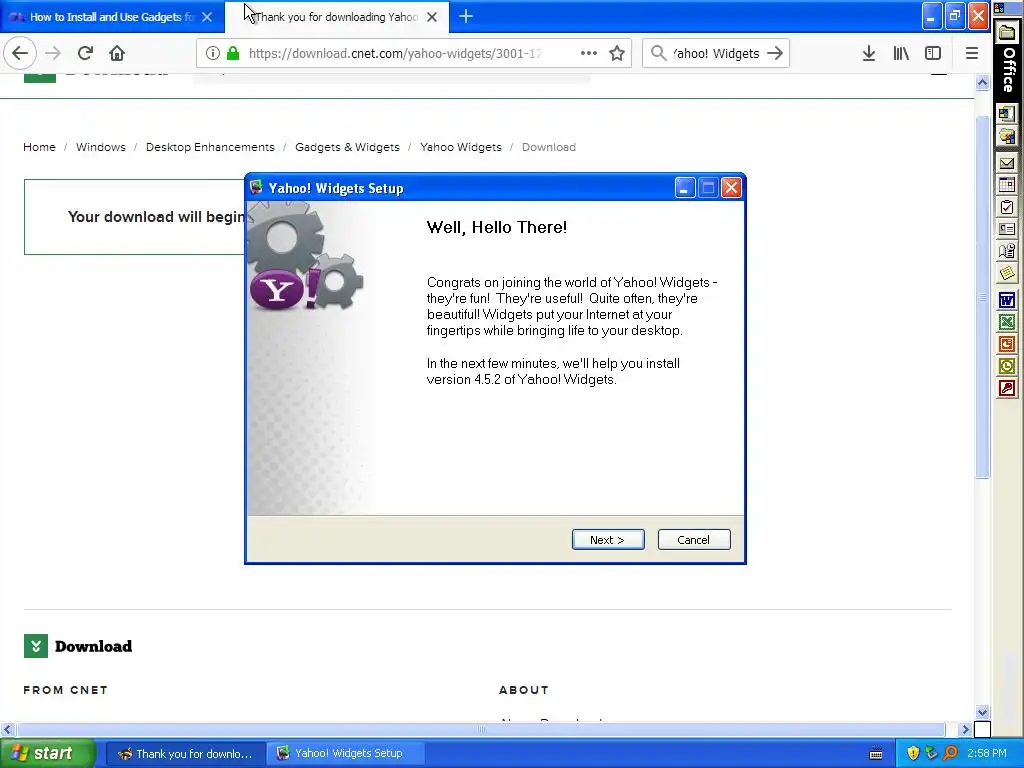Open the Yahoo Widgets breadcrumb link

click(x=461, y=147)
